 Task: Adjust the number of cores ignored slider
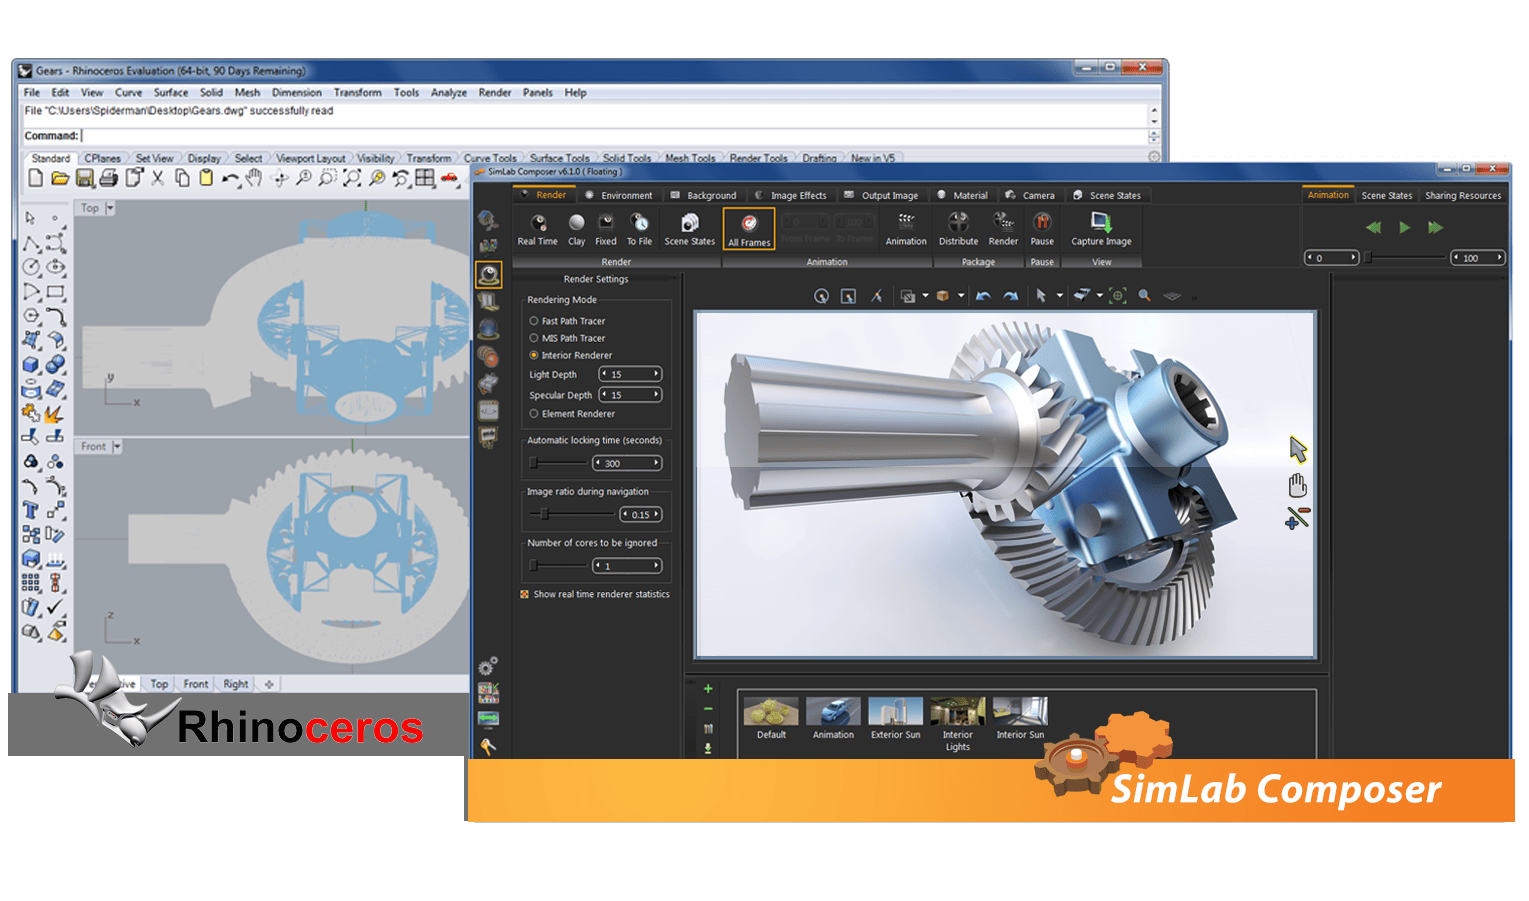click(534, 565)
